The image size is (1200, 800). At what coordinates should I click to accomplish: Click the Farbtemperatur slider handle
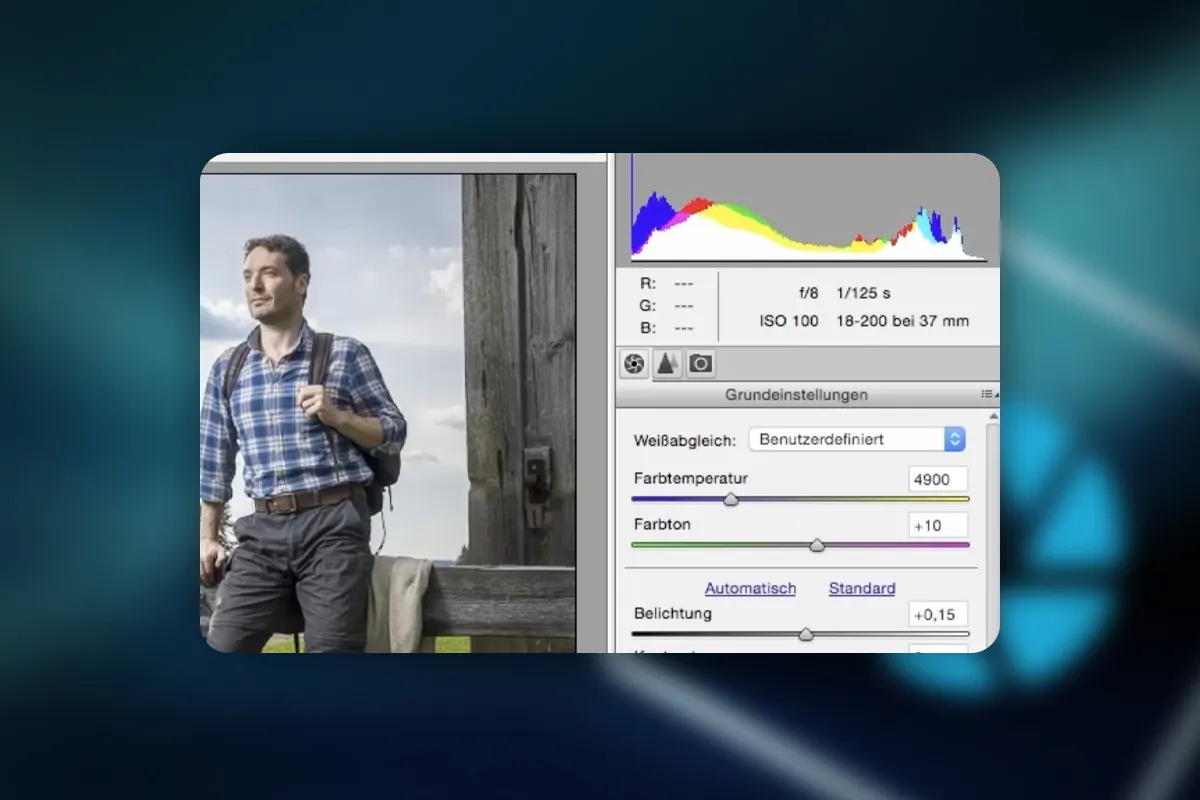731,499
